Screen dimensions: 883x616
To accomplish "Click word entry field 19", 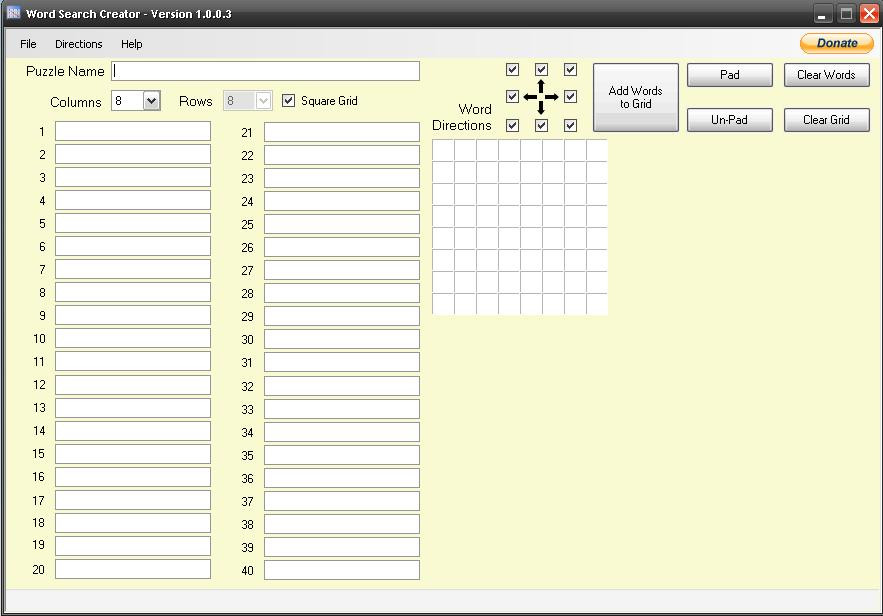I will click(133, 546).
